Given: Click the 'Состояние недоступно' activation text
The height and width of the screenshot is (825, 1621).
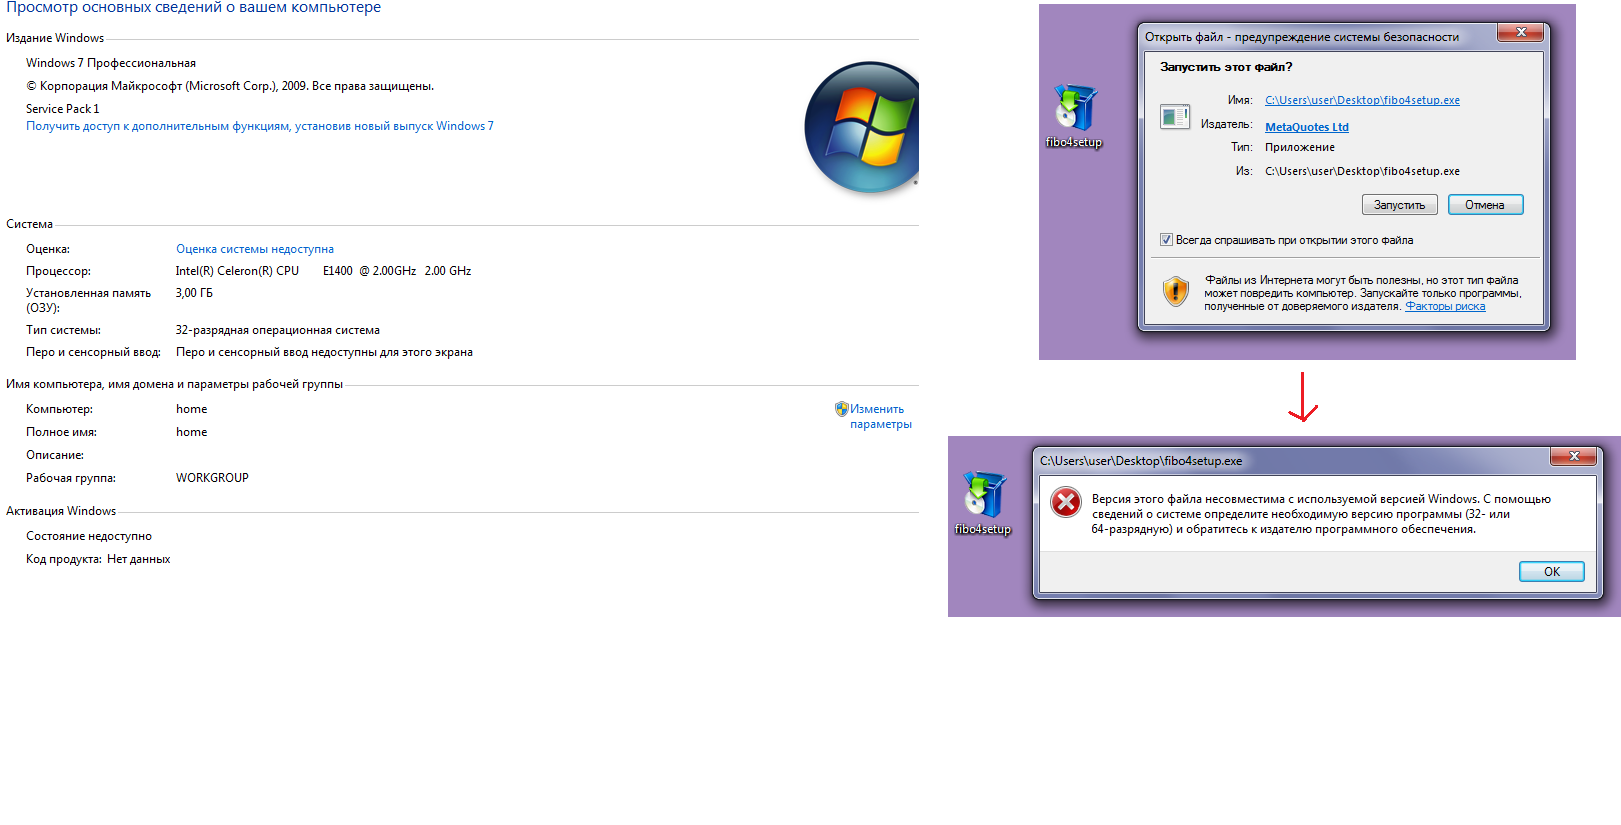Looking at the screenshot, I should [x=89, y=536].
